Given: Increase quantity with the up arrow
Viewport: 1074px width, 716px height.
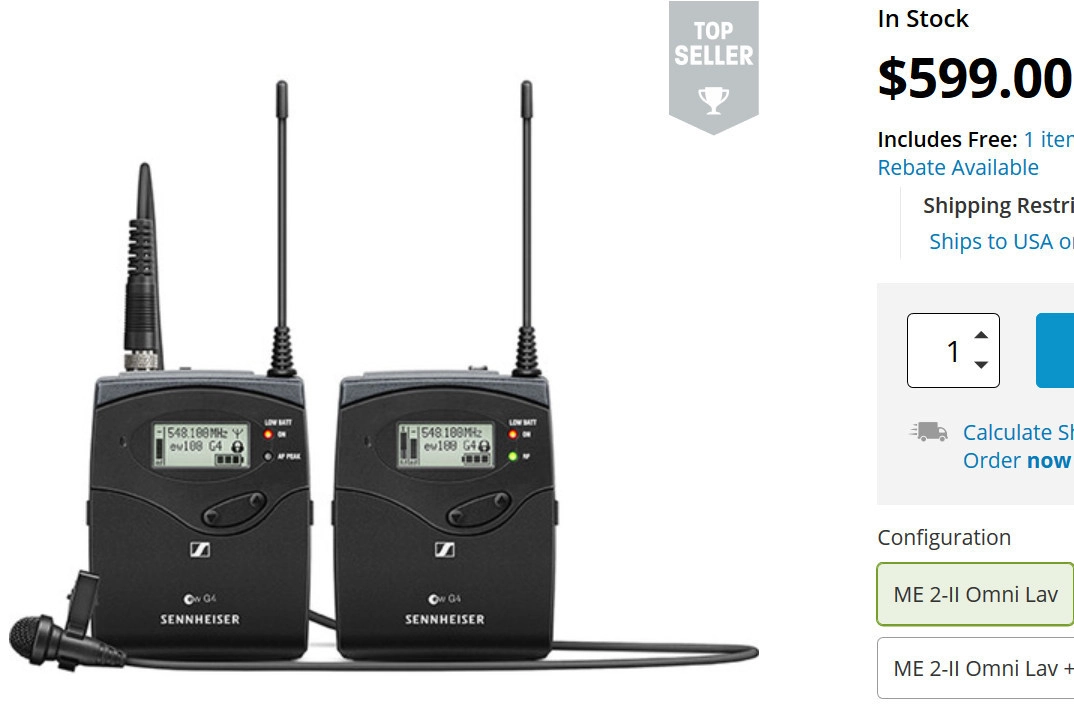Looking at the screenshot, I should 981,335.
